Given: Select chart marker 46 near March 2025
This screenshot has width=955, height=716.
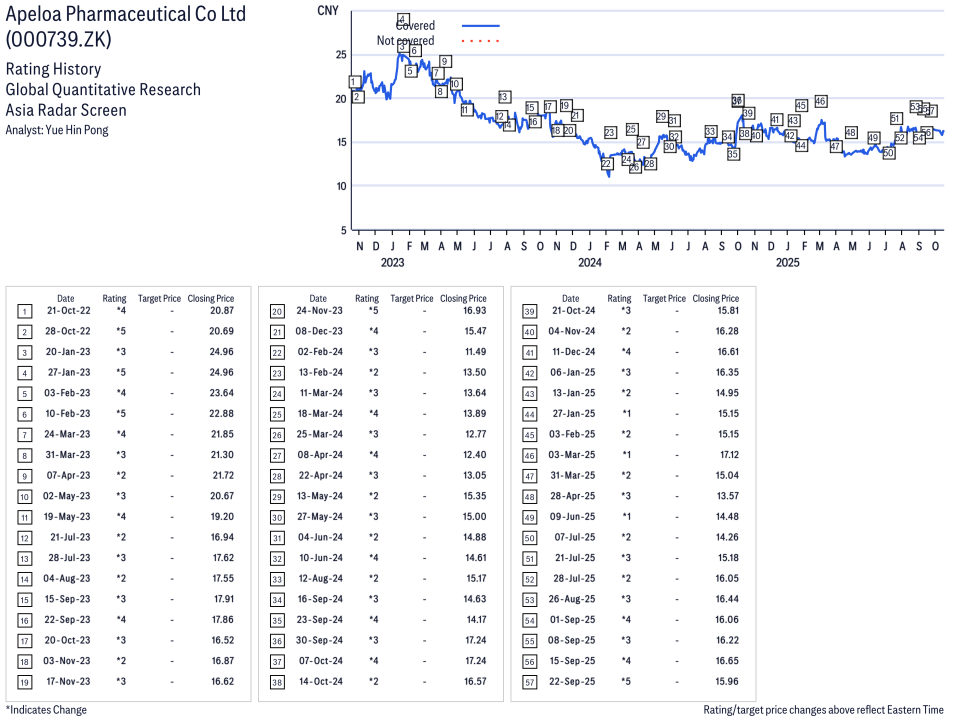Looking at the screenshot, I should [820, 101].
